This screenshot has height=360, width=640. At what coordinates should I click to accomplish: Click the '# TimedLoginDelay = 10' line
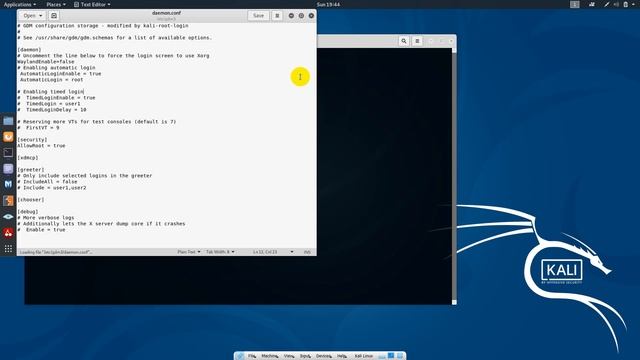(52, 110)
